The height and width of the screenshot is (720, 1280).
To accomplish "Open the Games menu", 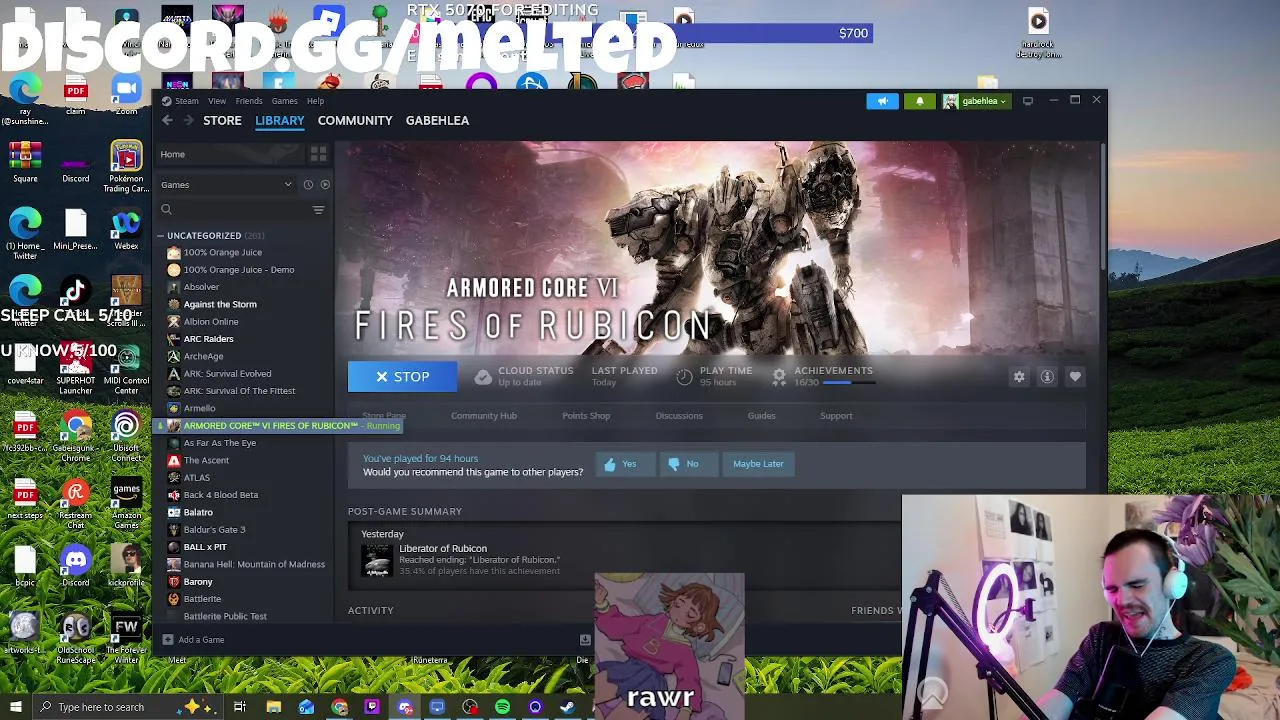I will click(x=284, y=101).
